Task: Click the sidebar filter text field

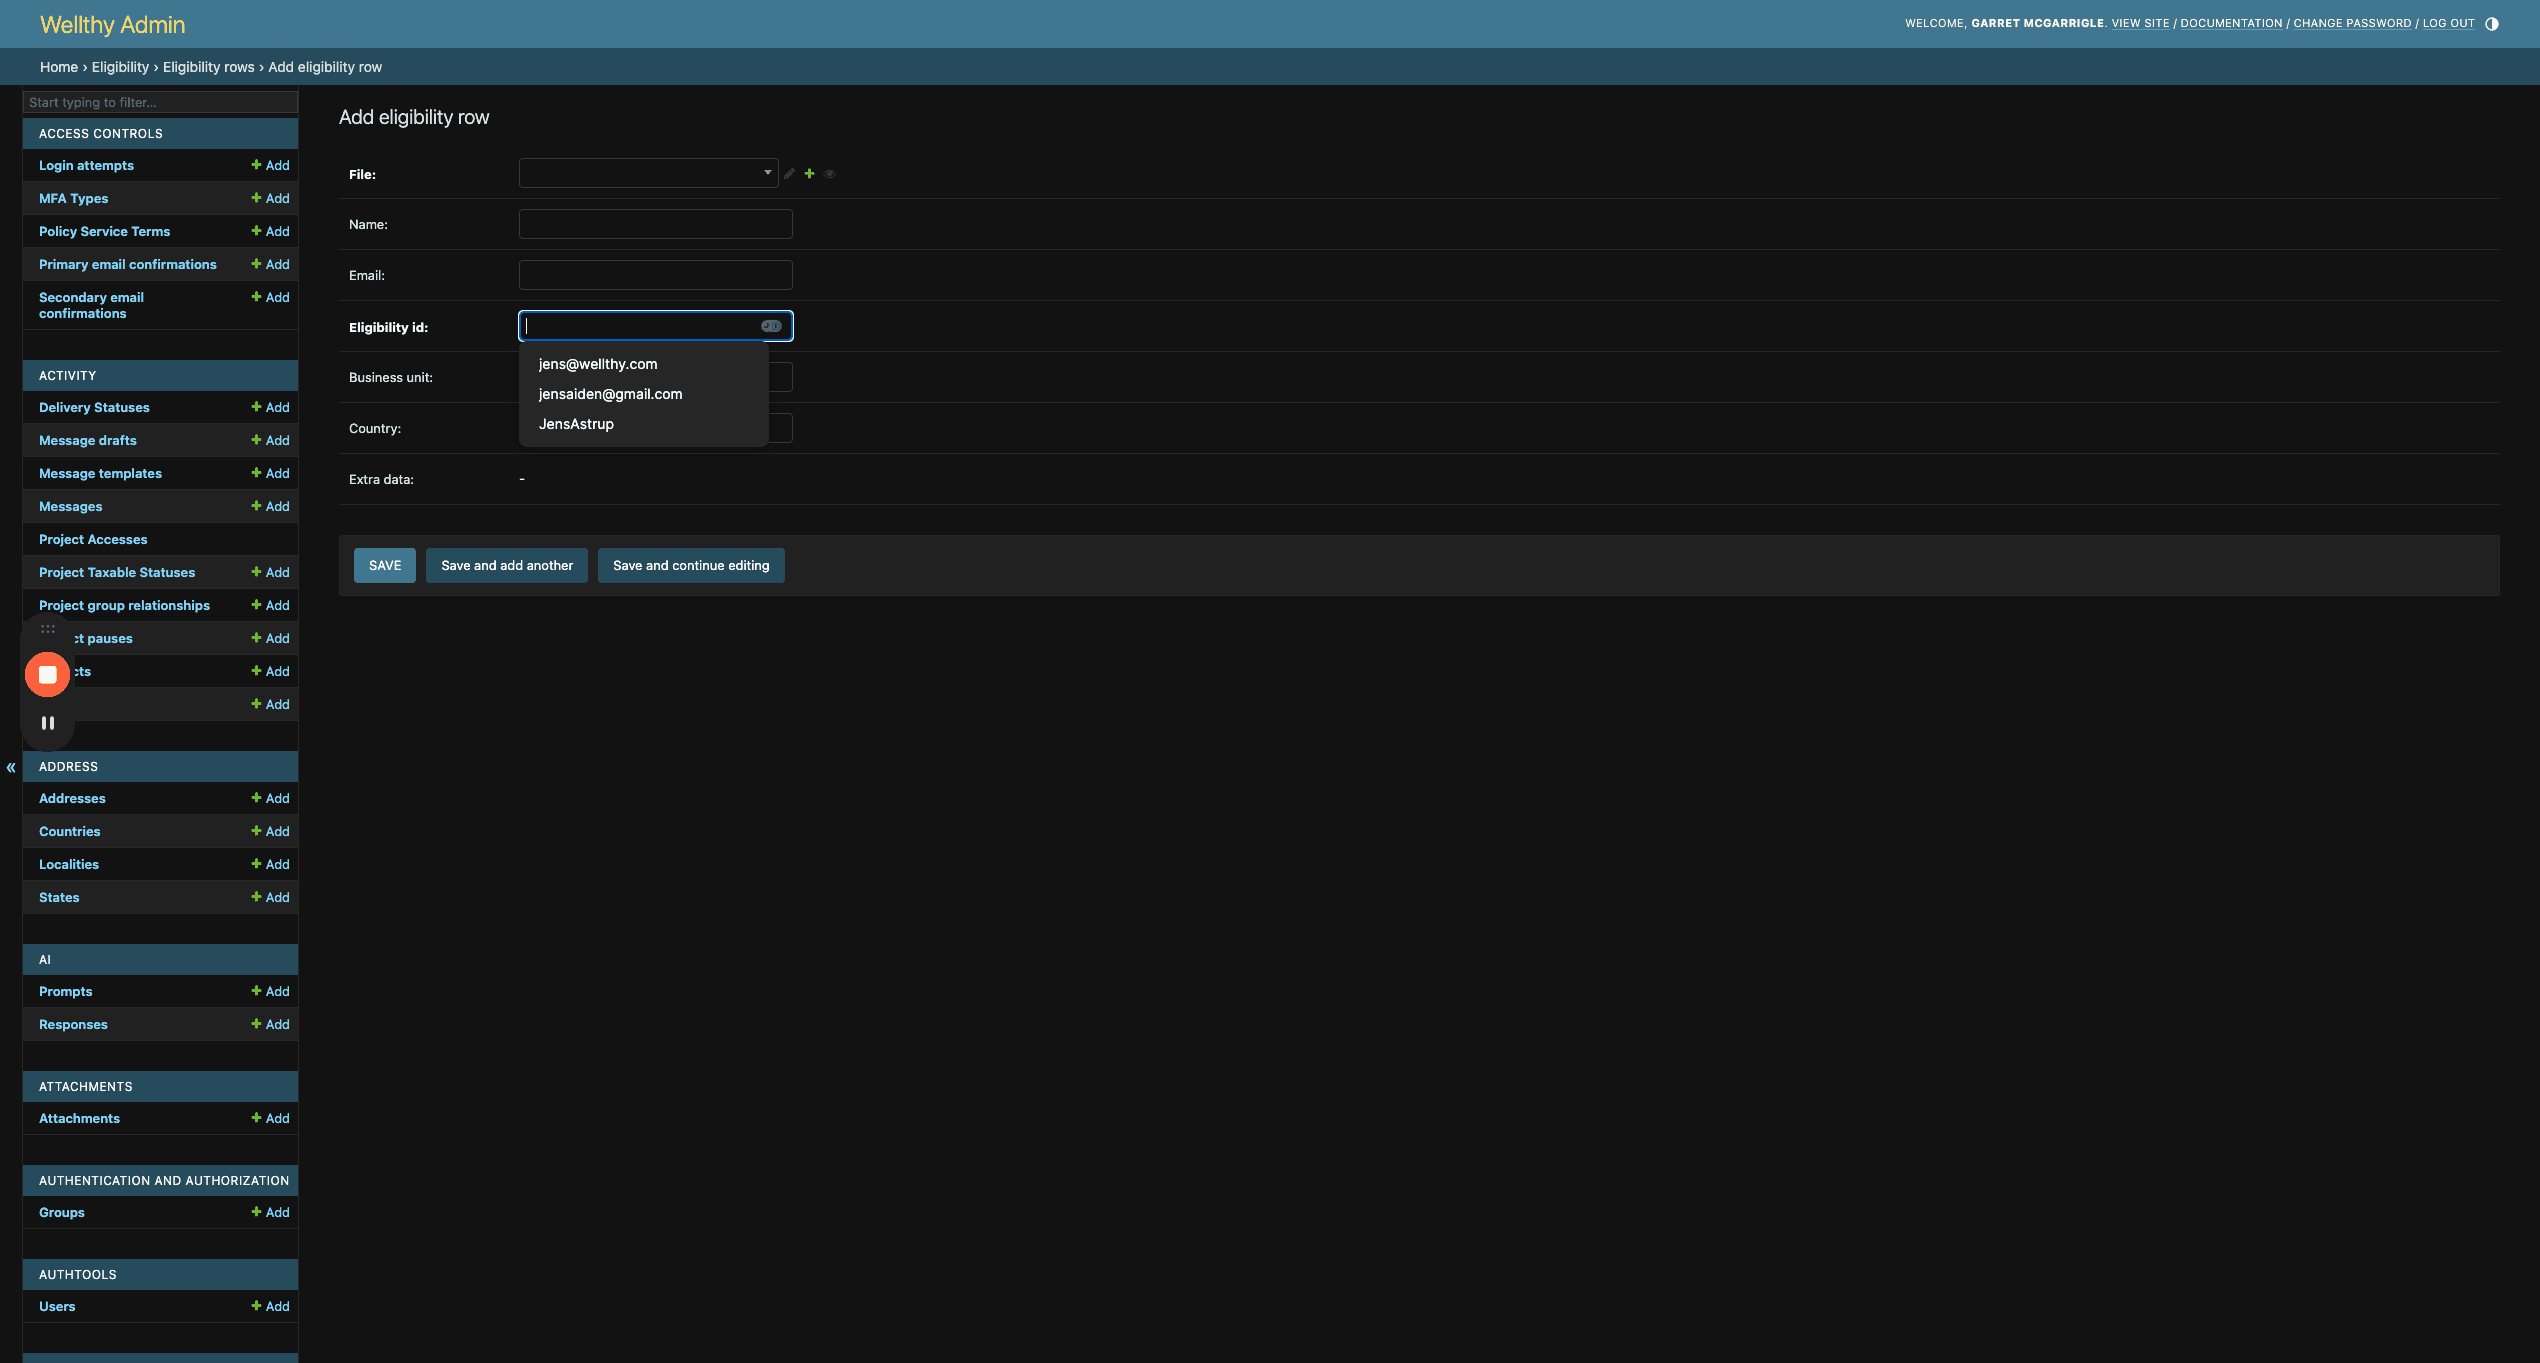Action: (160, 102)
